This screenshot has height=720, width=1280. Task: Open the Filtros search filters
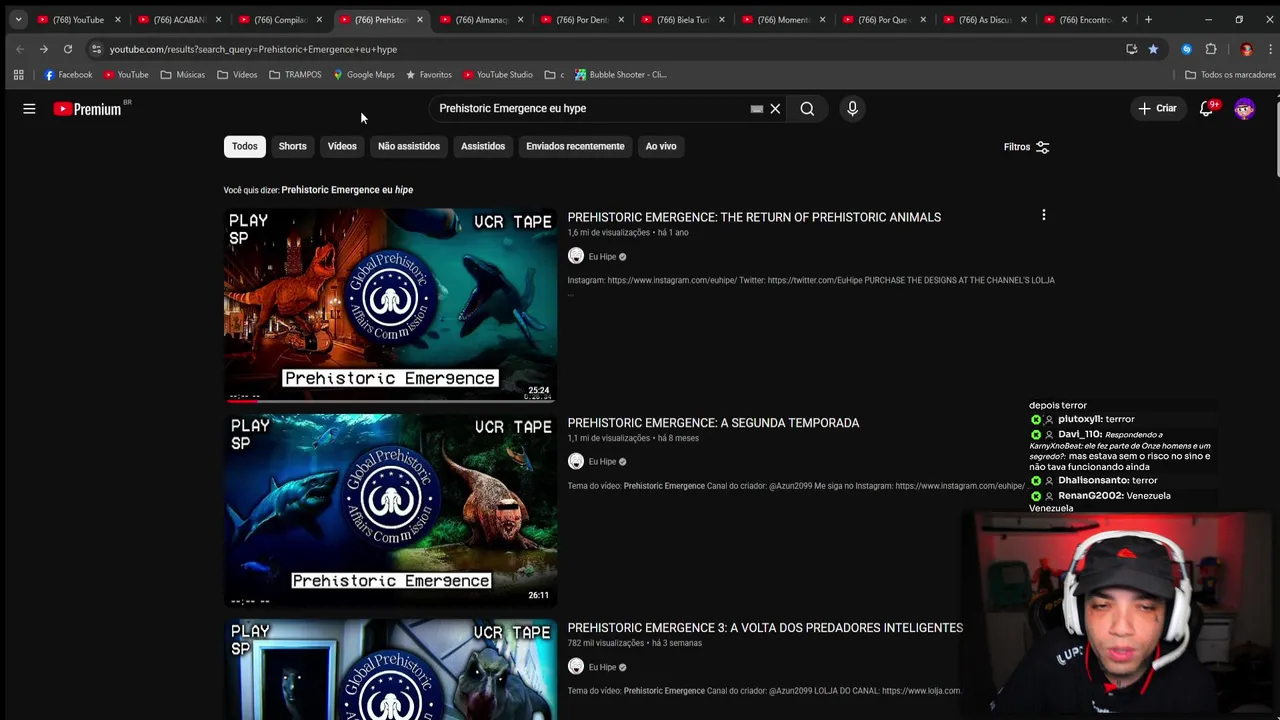click(x=1027, y=147)
